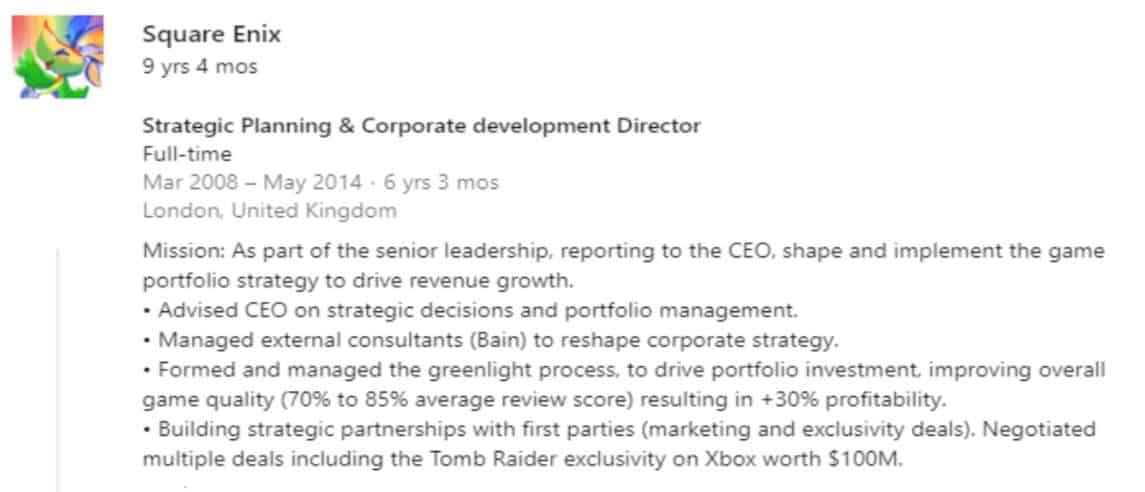Viewport: 1145px width, 492px height.
Task: Open Strategic Planning & Corporate development Director title
Action: [x=421, y=126]
